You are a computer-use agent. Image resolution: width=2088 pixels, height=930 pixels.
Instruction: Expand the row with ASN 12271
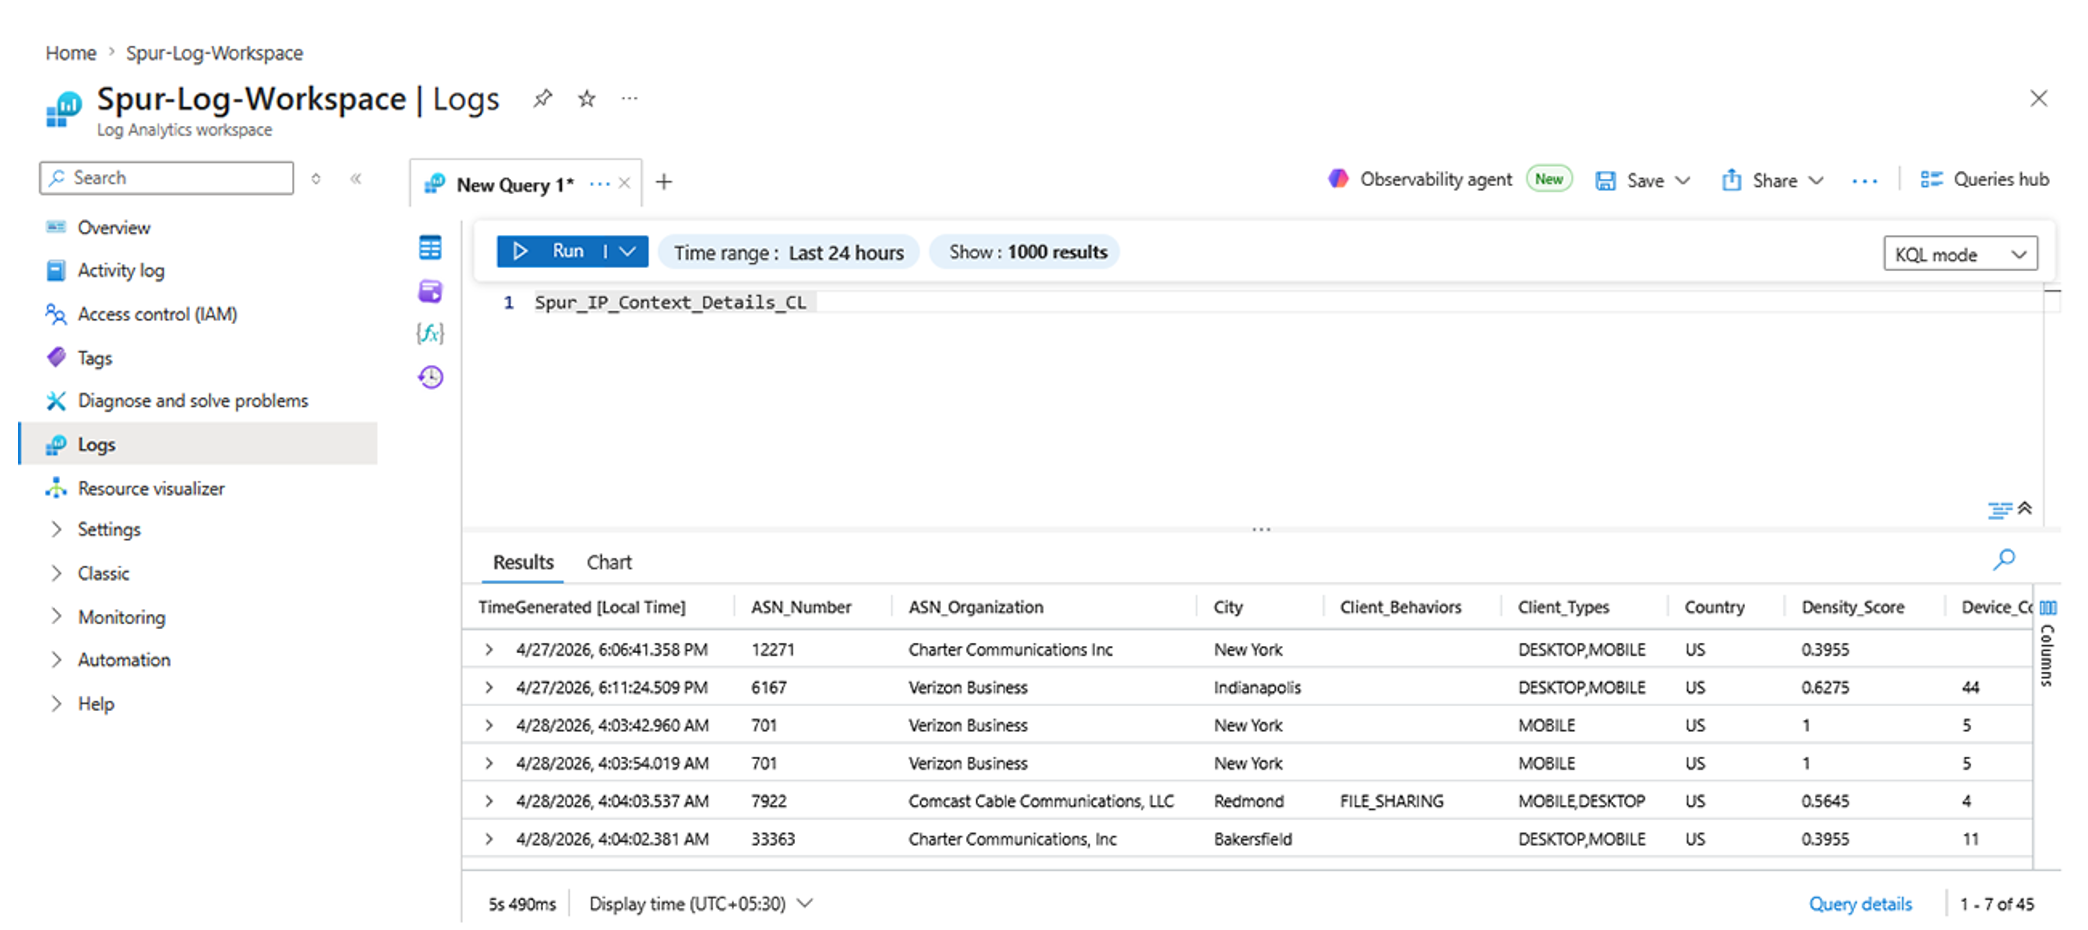pos(489,650)
